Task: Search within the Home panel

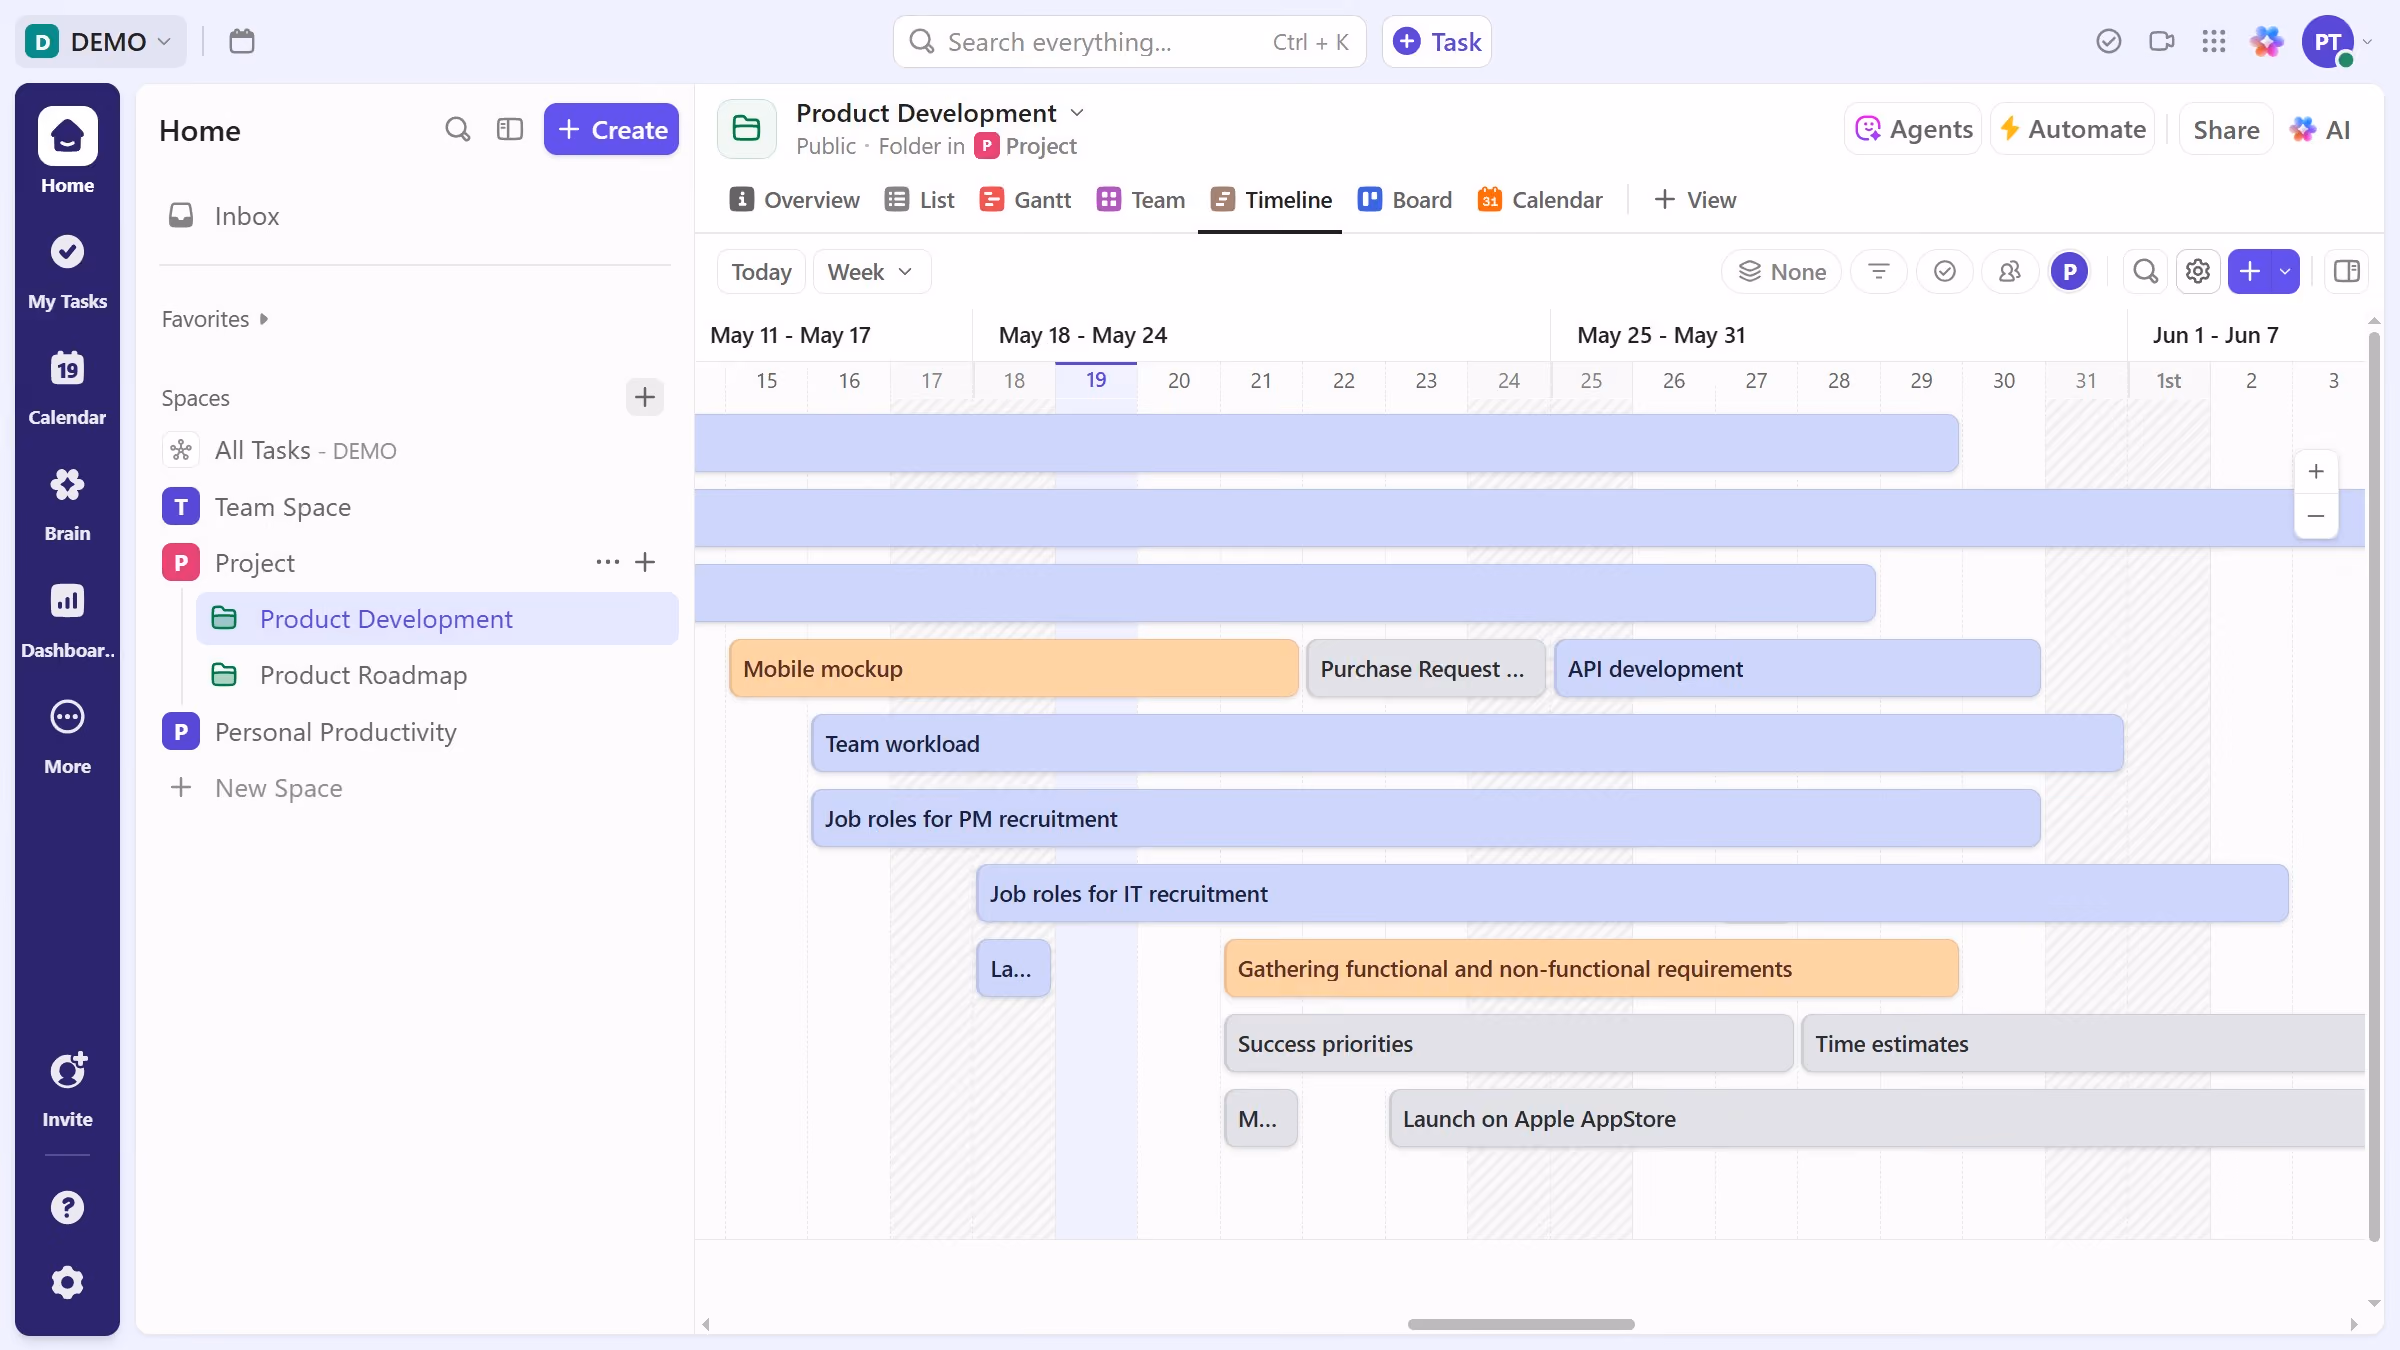Action: [457, 129]
